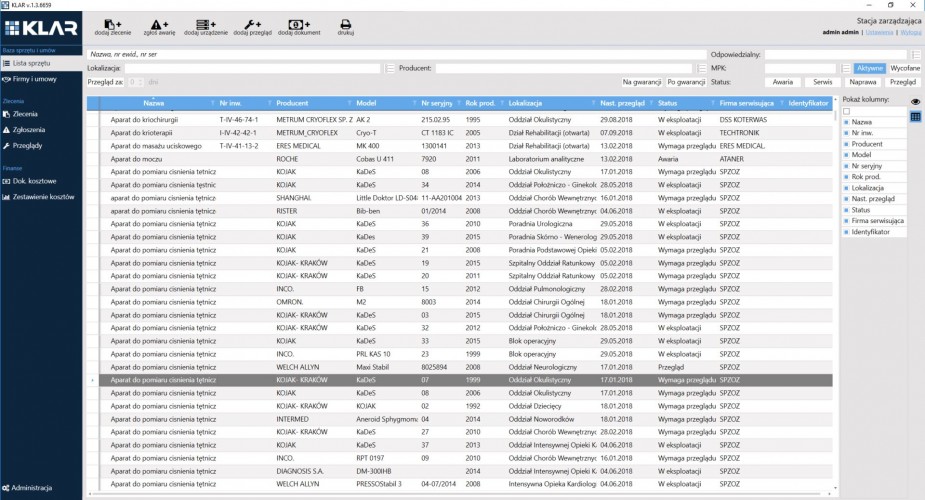Select the 'Aparat do kriochirurgii' row
The height and width of the screenshot is (500, 925).
tap(460, 120)
